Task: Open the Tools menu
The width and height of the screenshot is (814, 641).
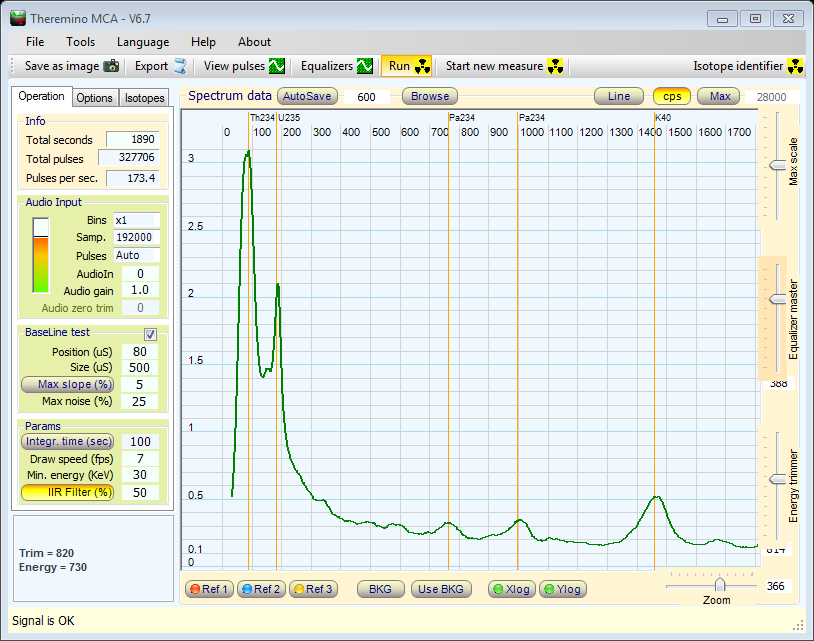Action: pos(81,42)
